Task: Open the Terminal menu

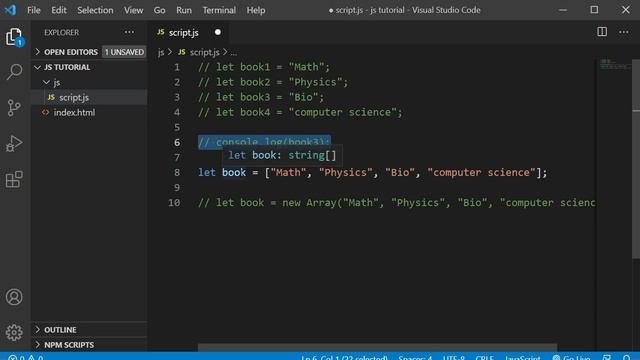Action: [219, 10]
